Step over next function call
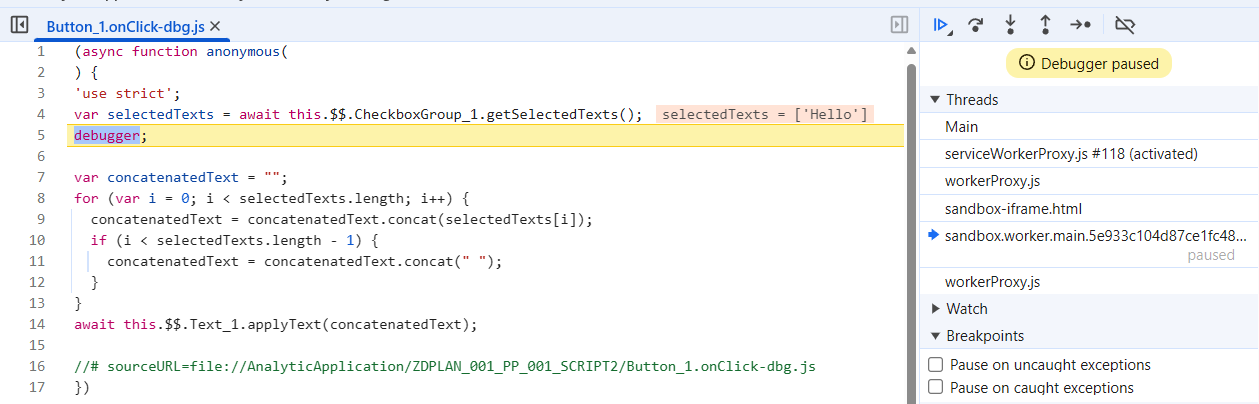 tap(976, 25)
